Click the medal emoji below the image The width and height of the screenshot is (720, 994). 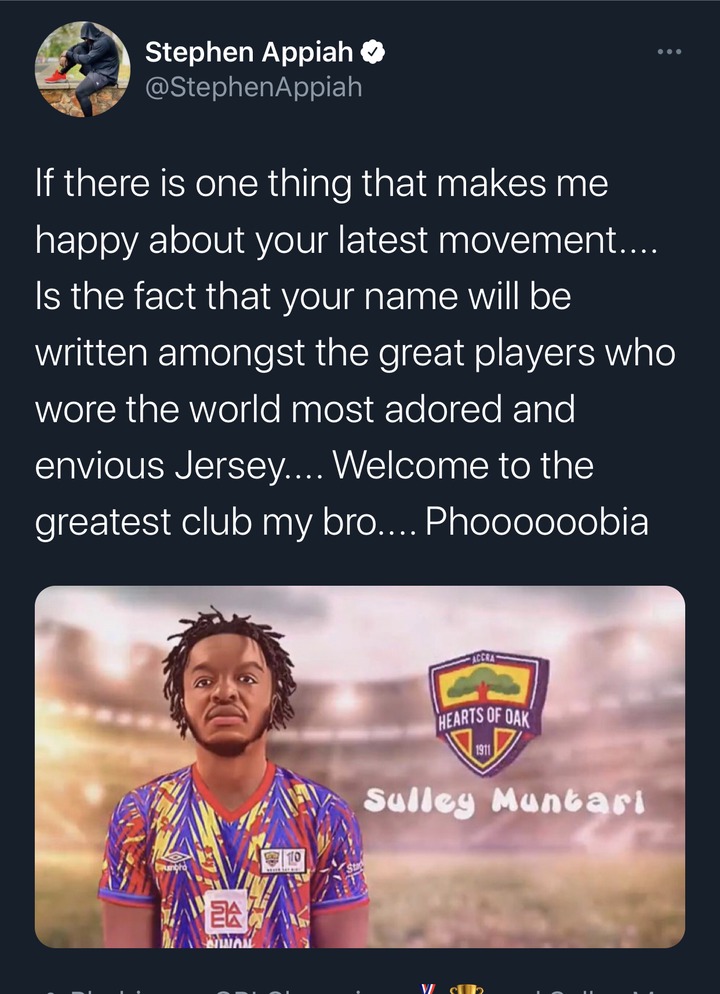(429, 989)
